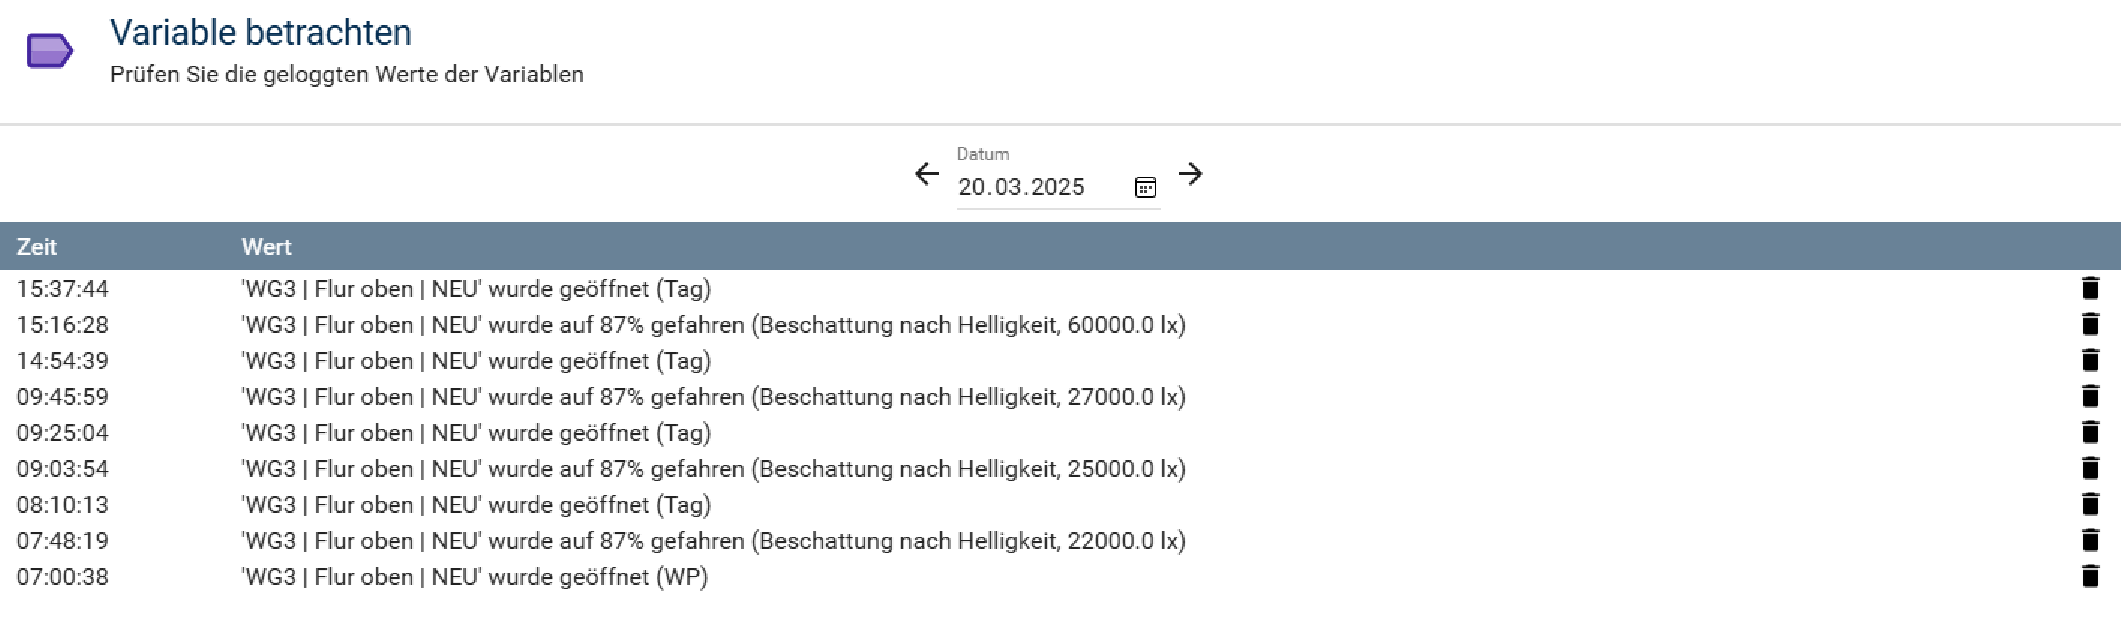Delete the 09:25:04 log entry
The image size is (2121, 624).
pos(2090,432)
